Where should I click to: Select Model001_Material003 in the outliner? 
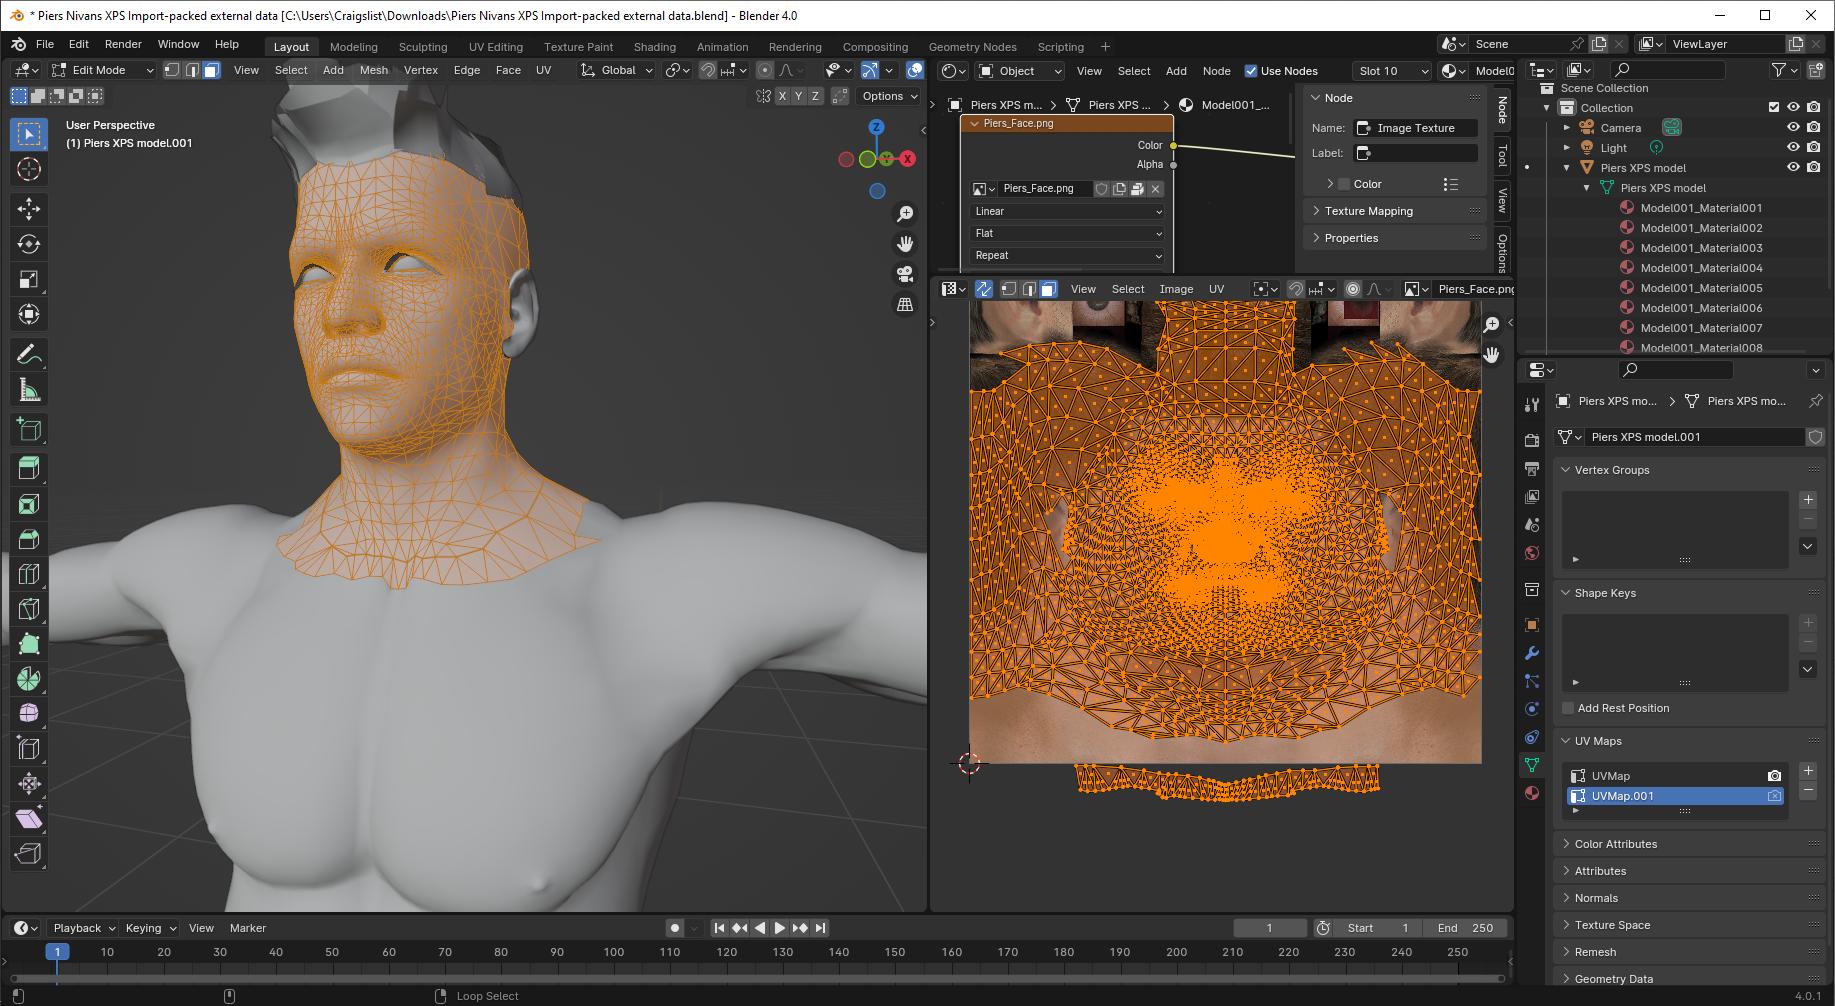coord(1701,248)
